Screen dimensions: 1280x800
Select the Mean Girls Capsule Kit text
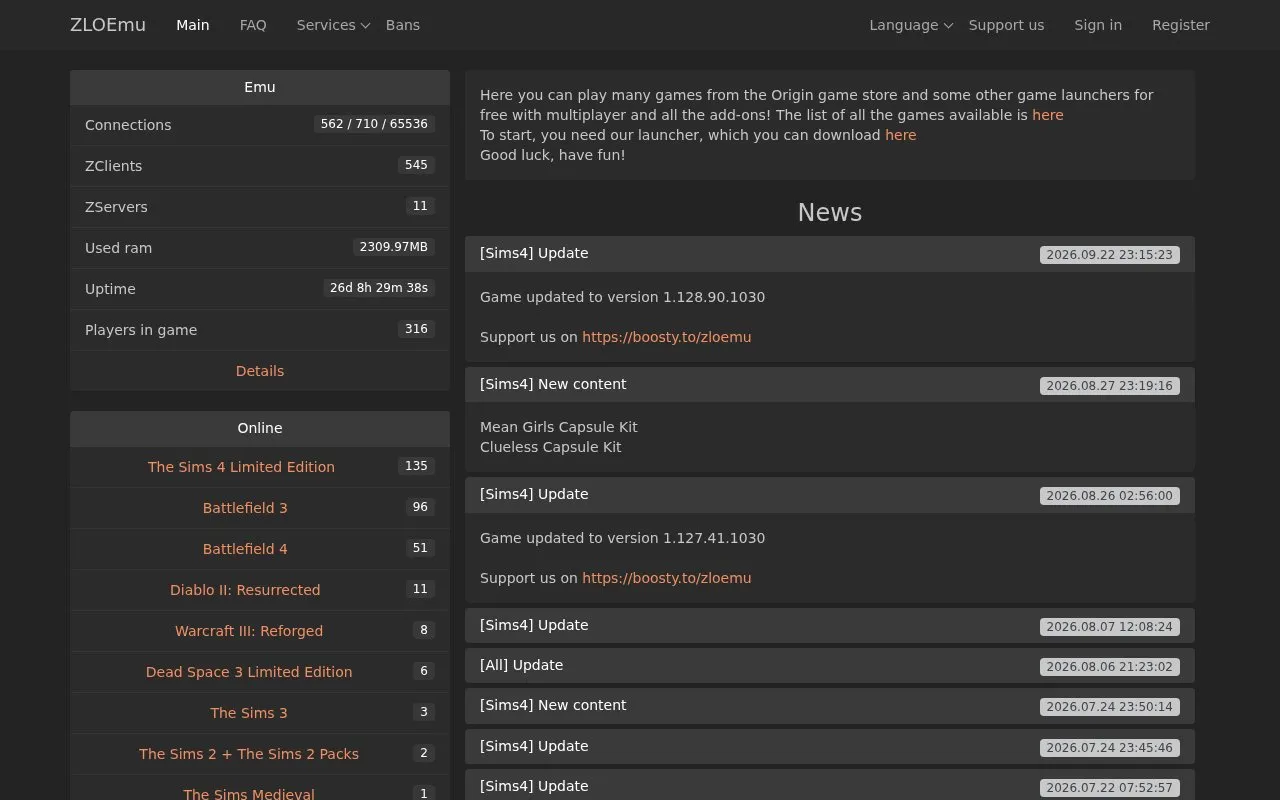(558, 427)
